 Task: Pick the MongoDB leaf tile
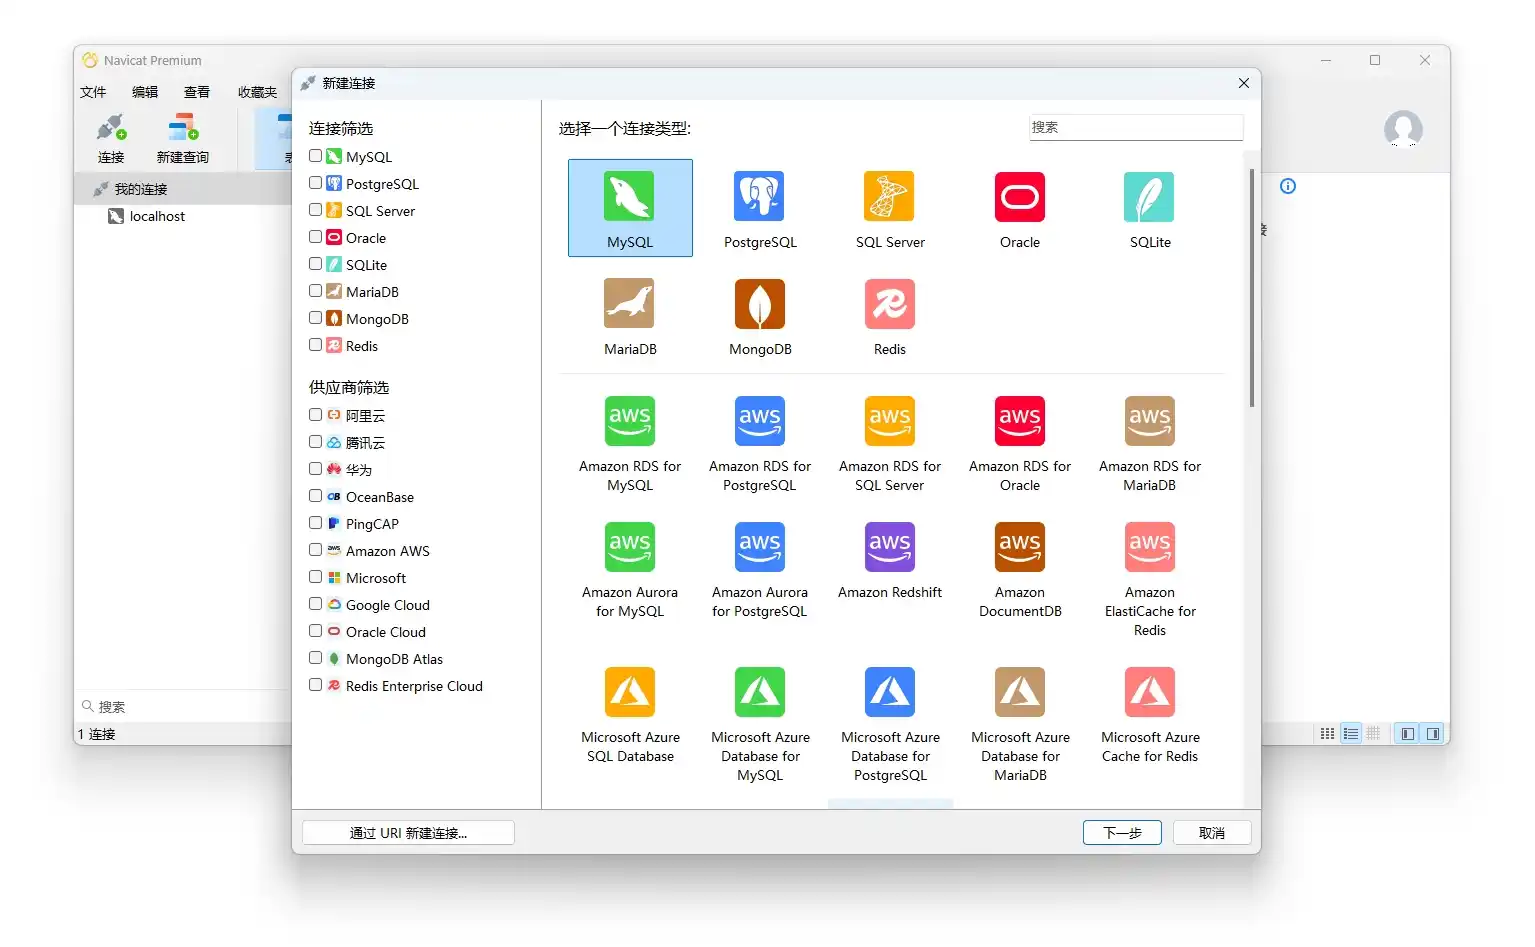tap(760, 316)
